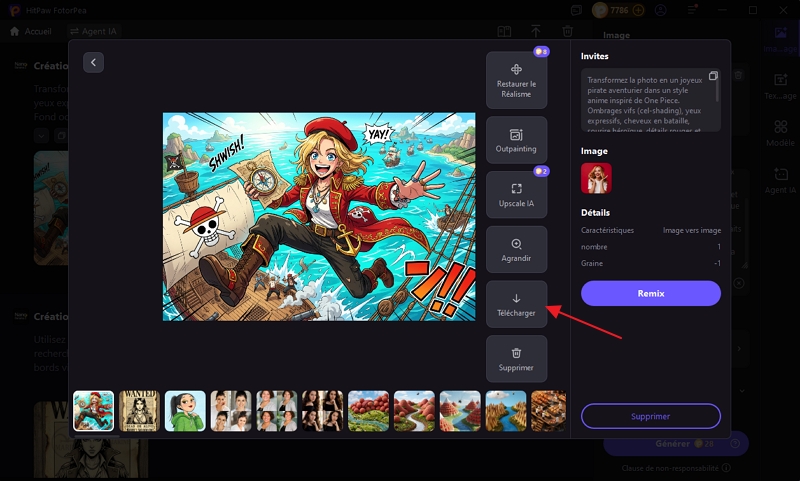Open Agent IA in right sidebar
The height and width of the screenshot is (481, 800).
[780, 181]
